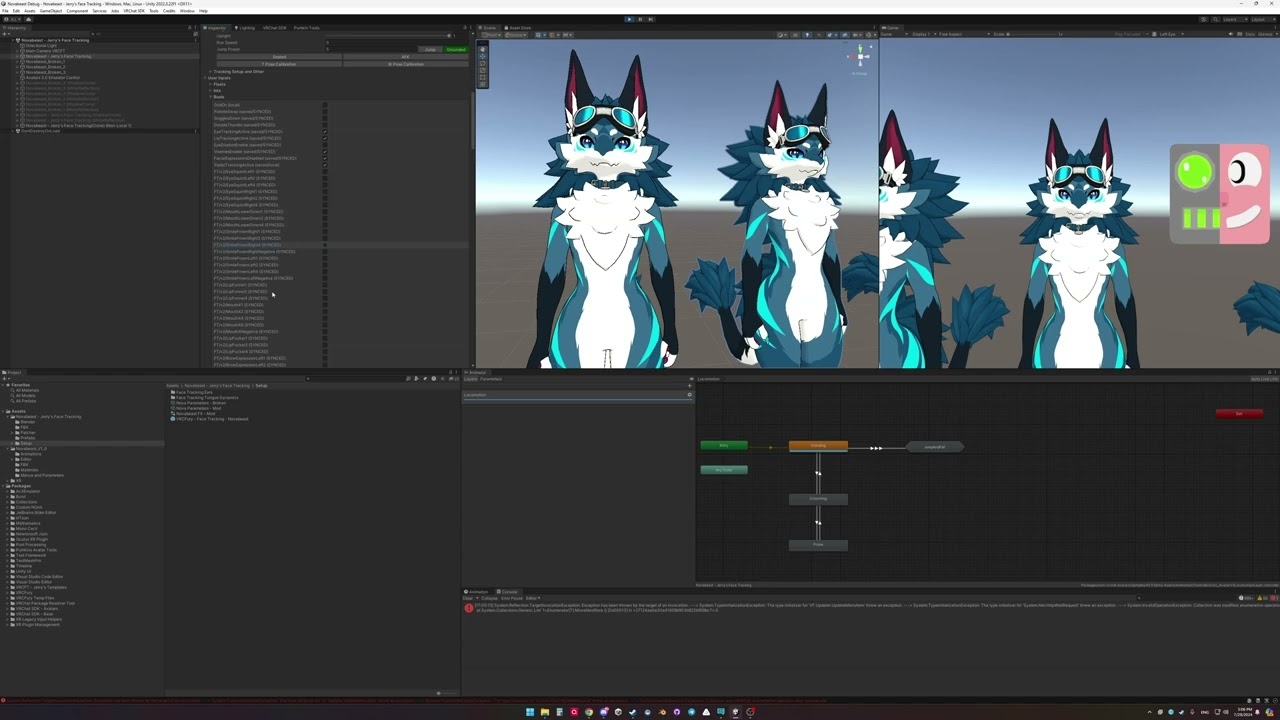Click the Step frame button in the toolbar
1280x720 pixels.
tap(651, 19)
